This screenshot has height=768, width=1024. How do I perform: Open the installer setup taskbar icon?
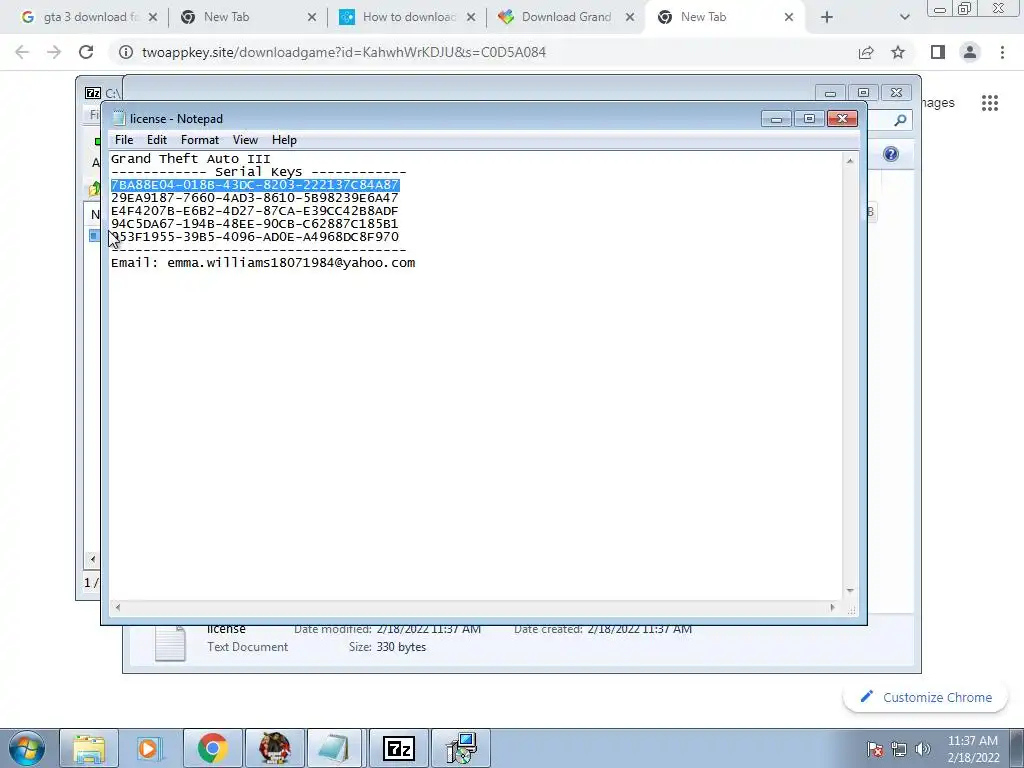click(x=460, y=748)
